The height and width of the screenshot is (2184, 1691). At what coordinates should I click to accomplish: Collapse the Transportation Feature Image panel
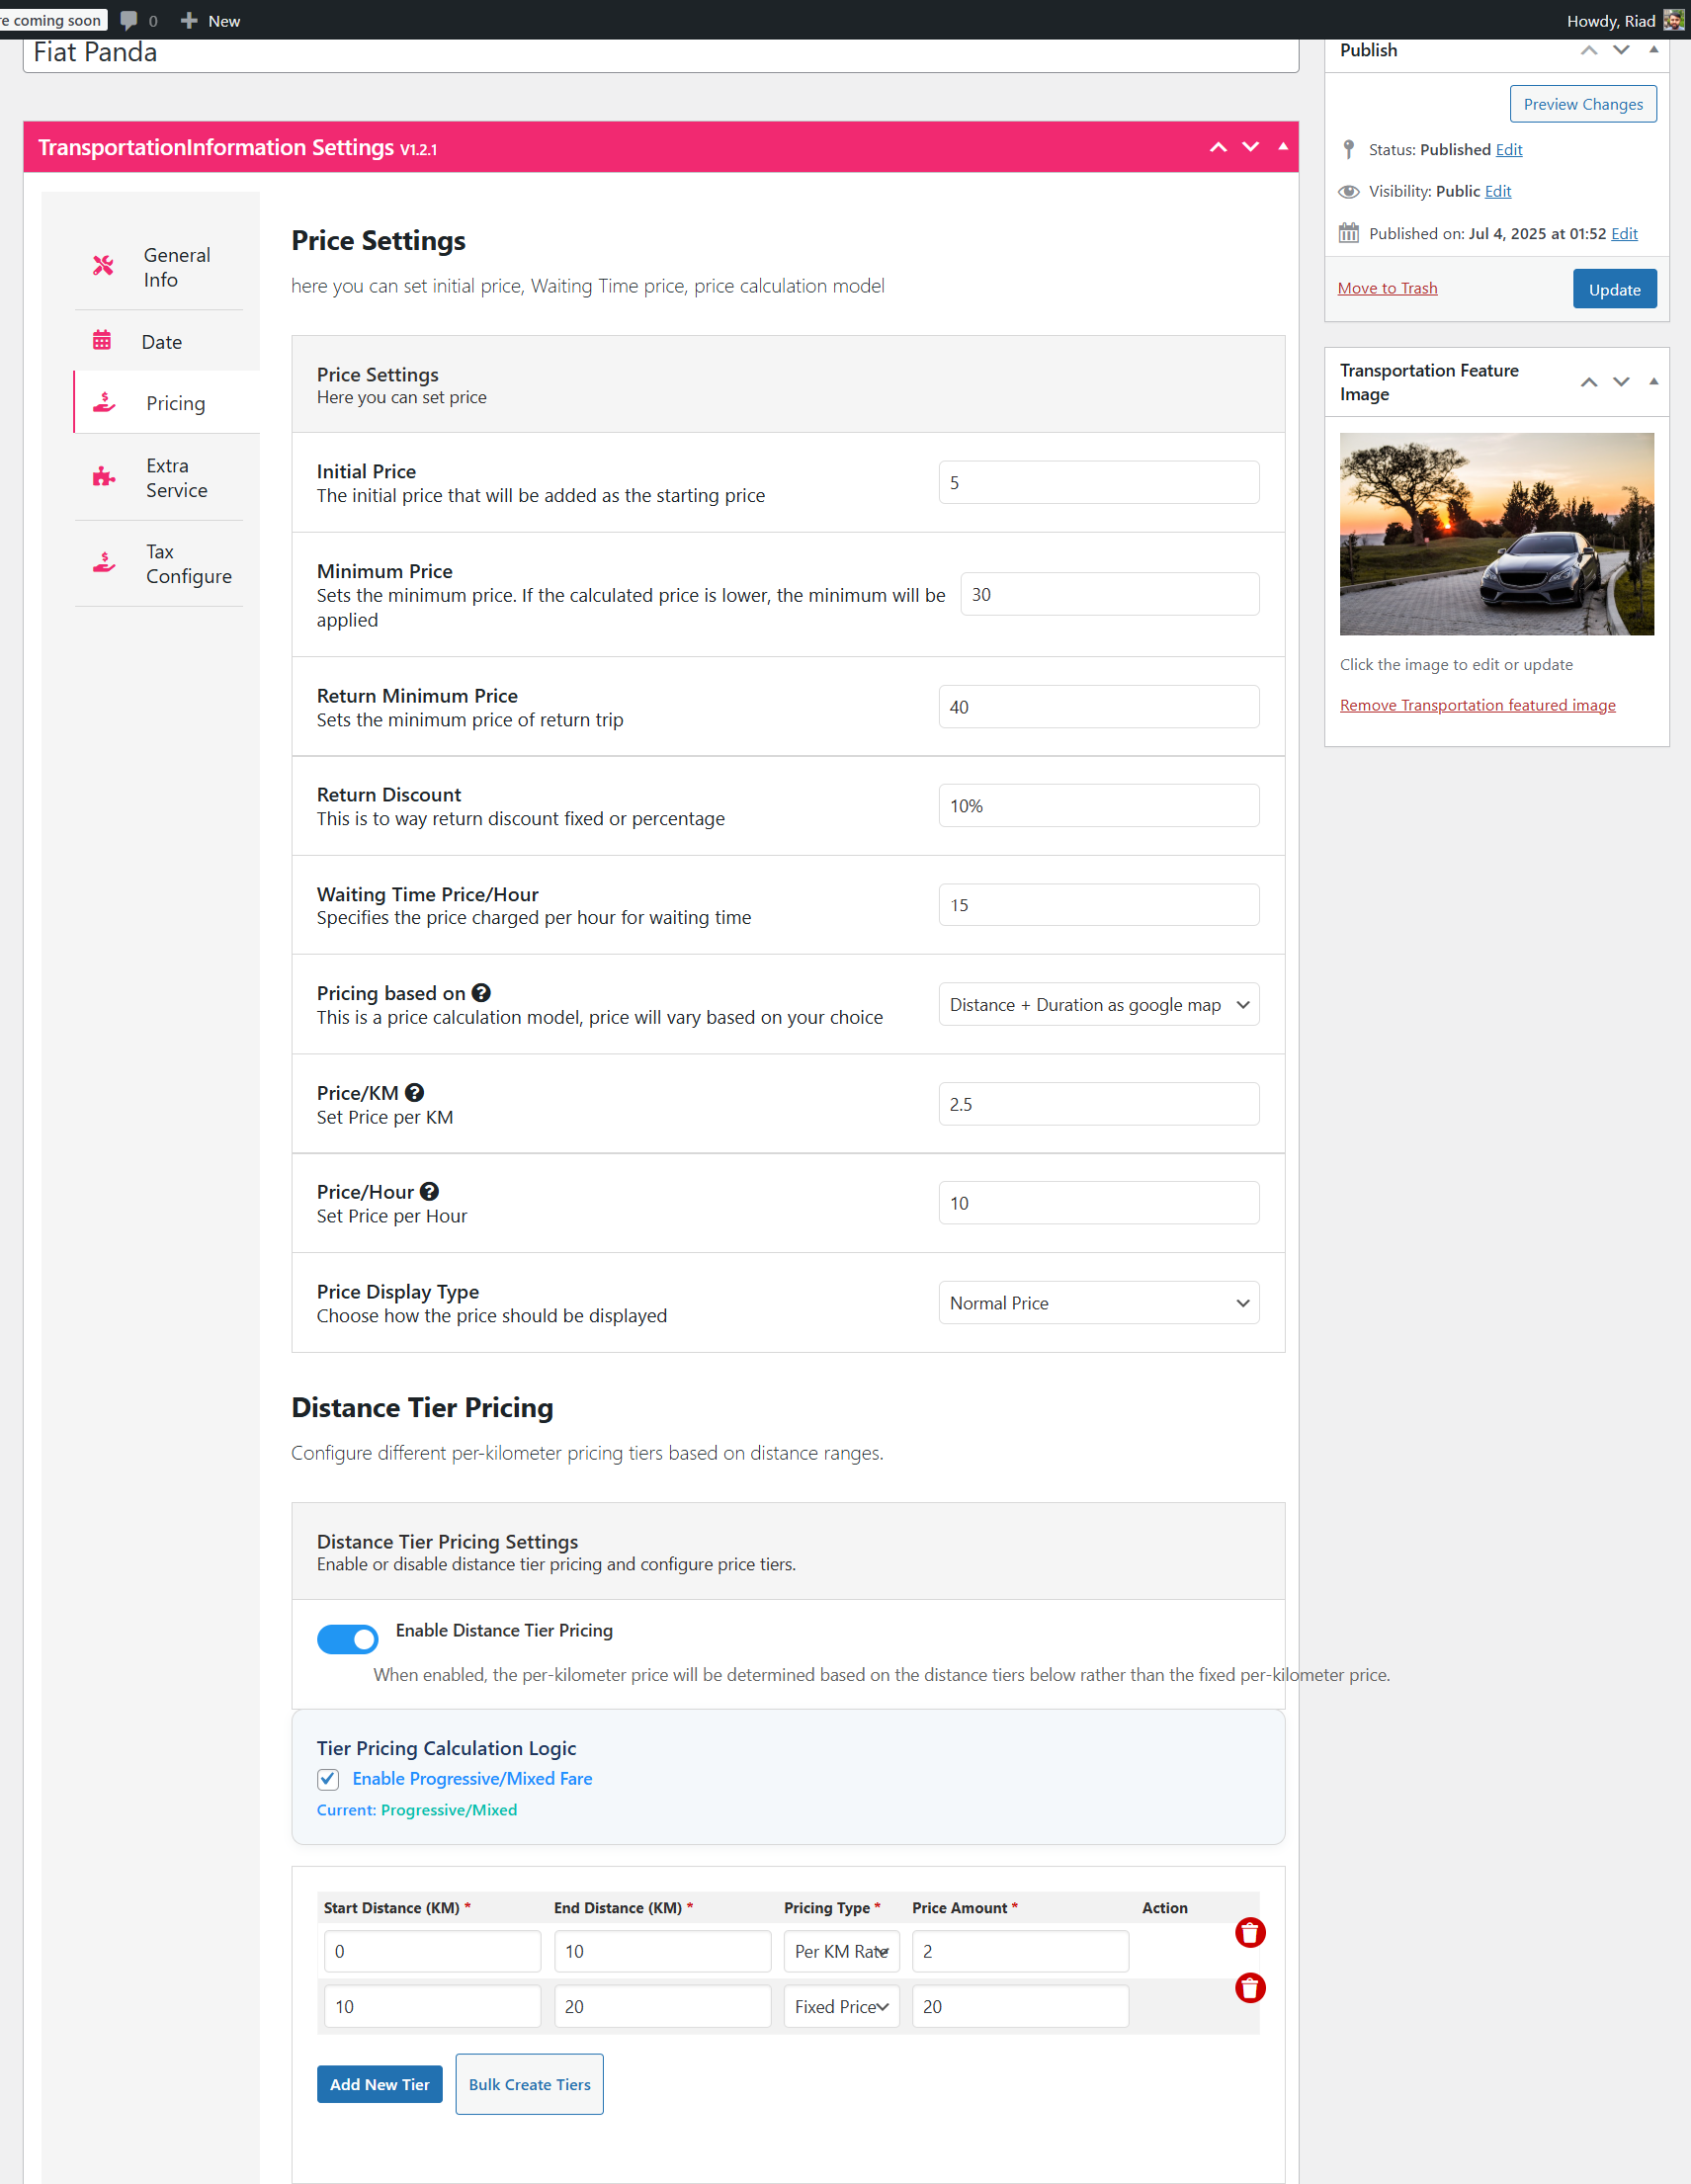[x=1654, y=381]
